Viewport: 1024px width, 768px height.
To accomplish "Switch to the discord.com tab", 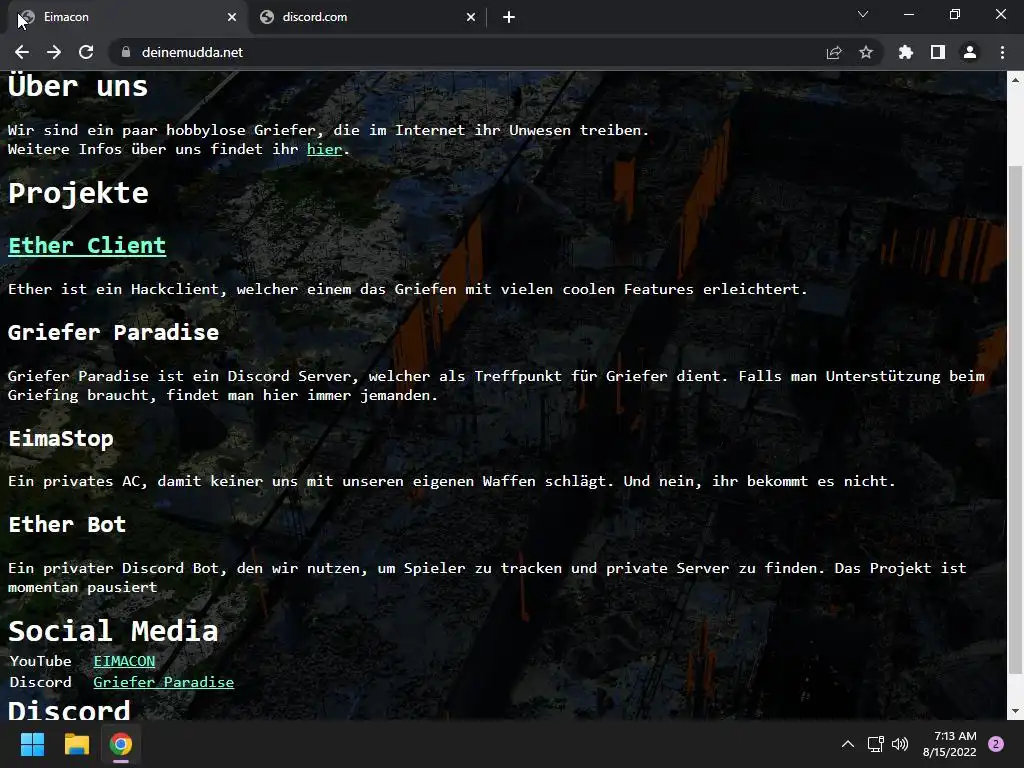I will tap(368, 17).
